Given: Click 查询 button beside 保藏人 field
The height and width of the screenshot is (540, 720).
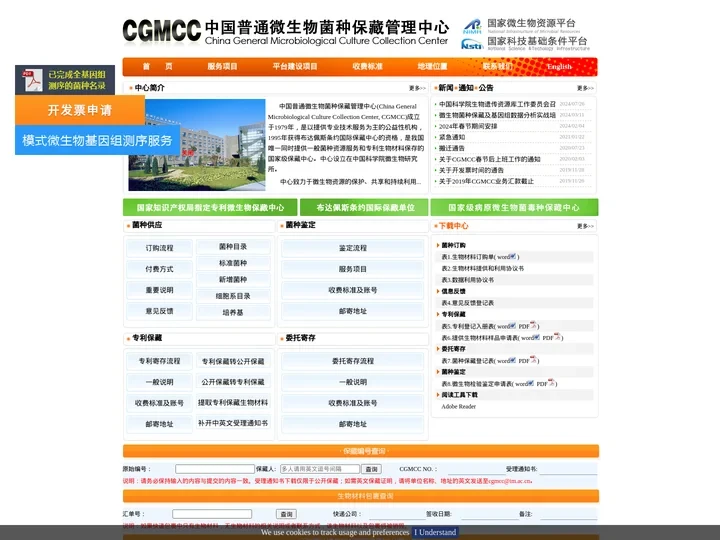Looking at the screenshot, I should click(x=371, y=469).
